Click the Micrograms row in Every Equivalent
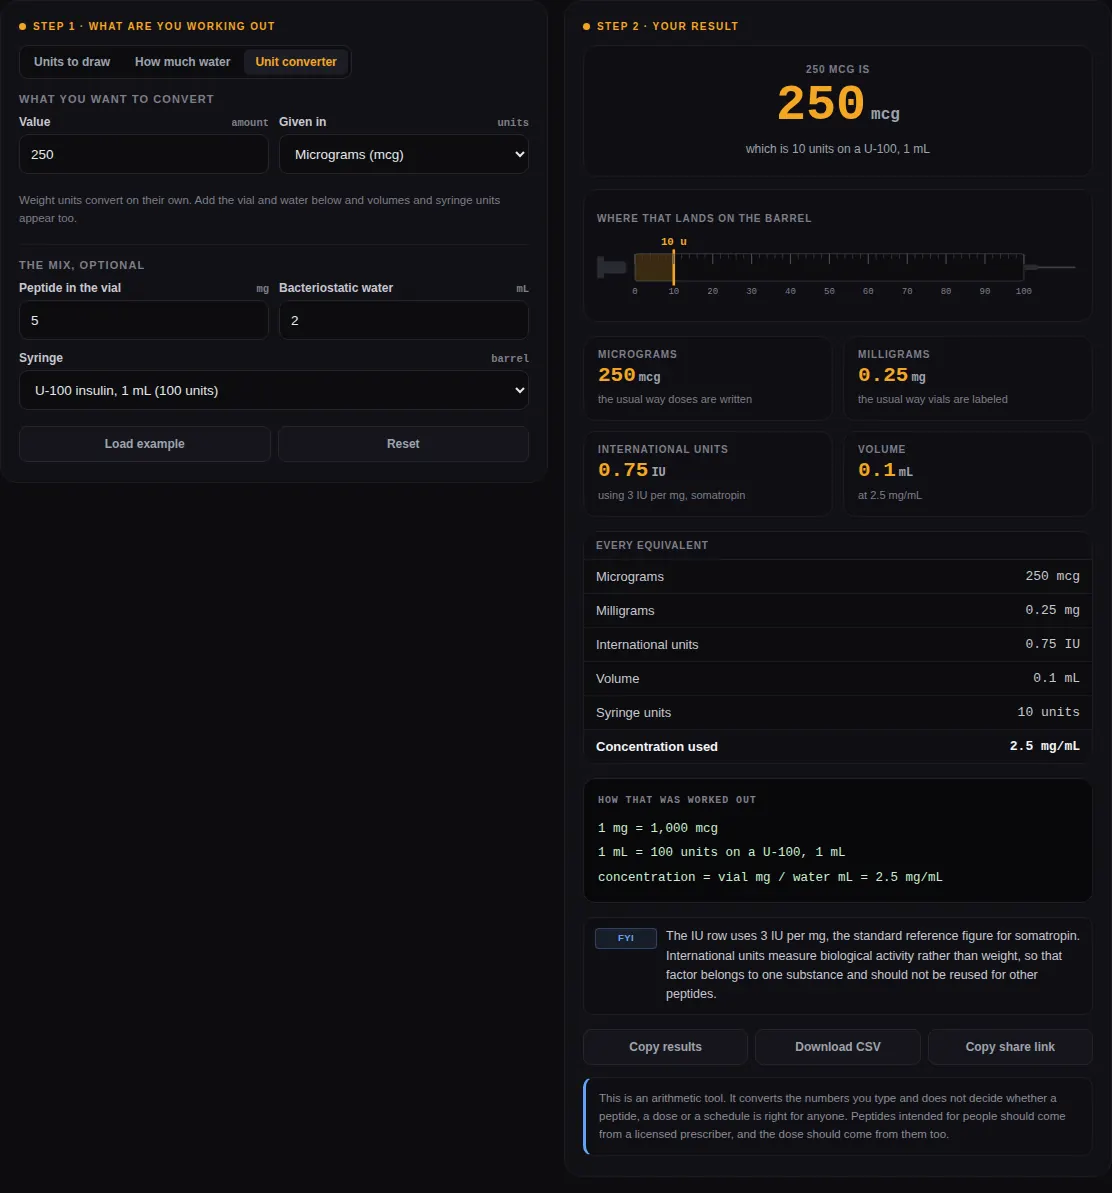This screenshot has height=1193, width=1112. pyautogui.click(x=837, y=577)
